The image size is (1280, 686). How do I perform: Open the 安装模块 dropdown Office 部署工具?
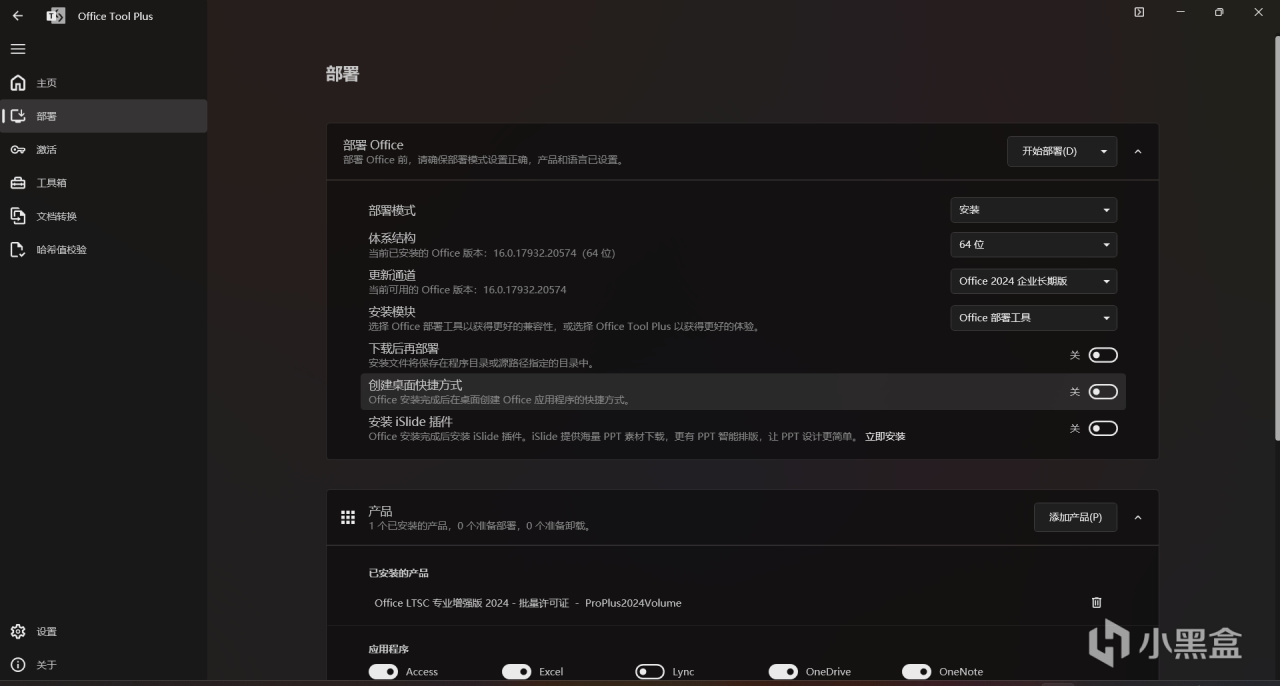1033,318
